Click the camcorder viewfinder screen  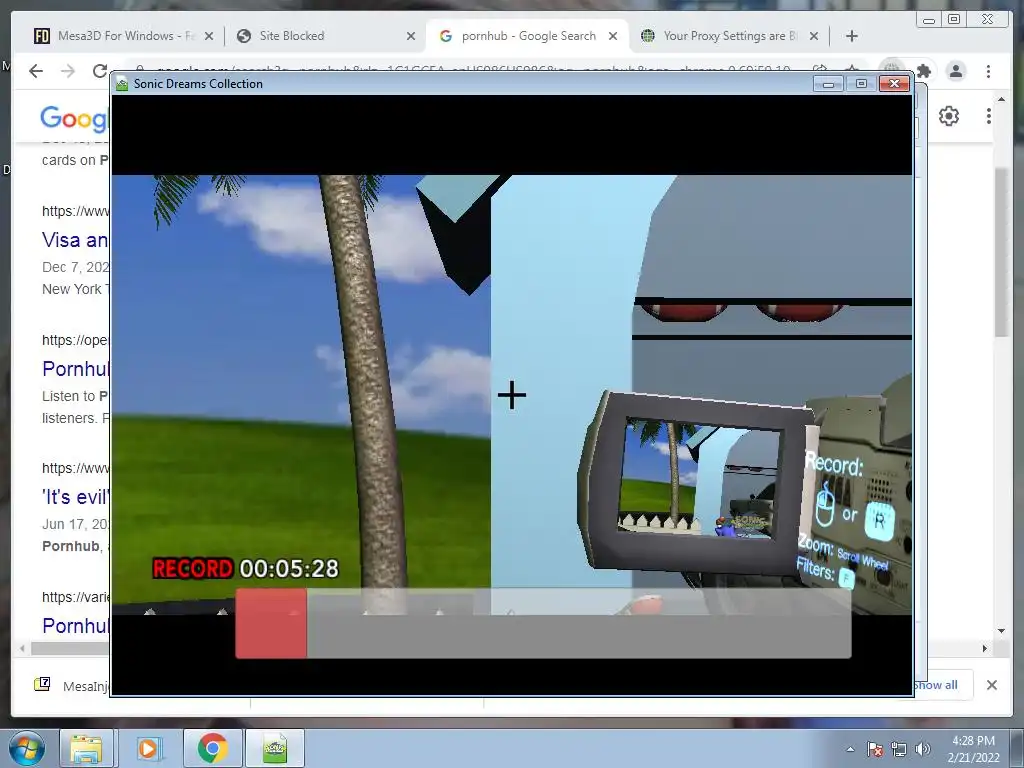click(x=699, y=478)
